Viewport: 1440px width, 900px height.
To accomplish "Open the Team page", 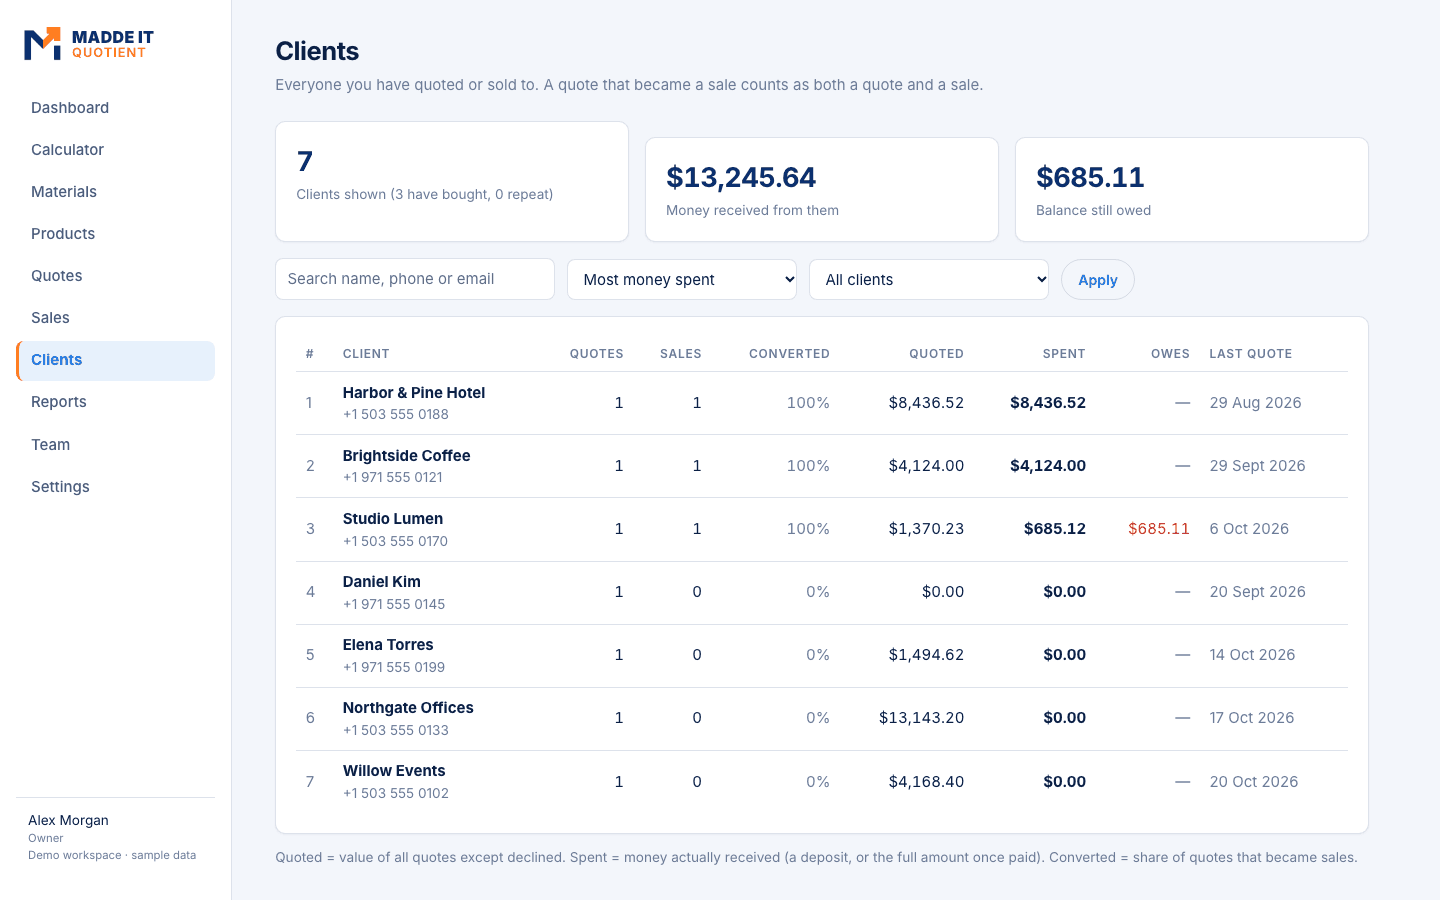I will (x=115, y=445).
